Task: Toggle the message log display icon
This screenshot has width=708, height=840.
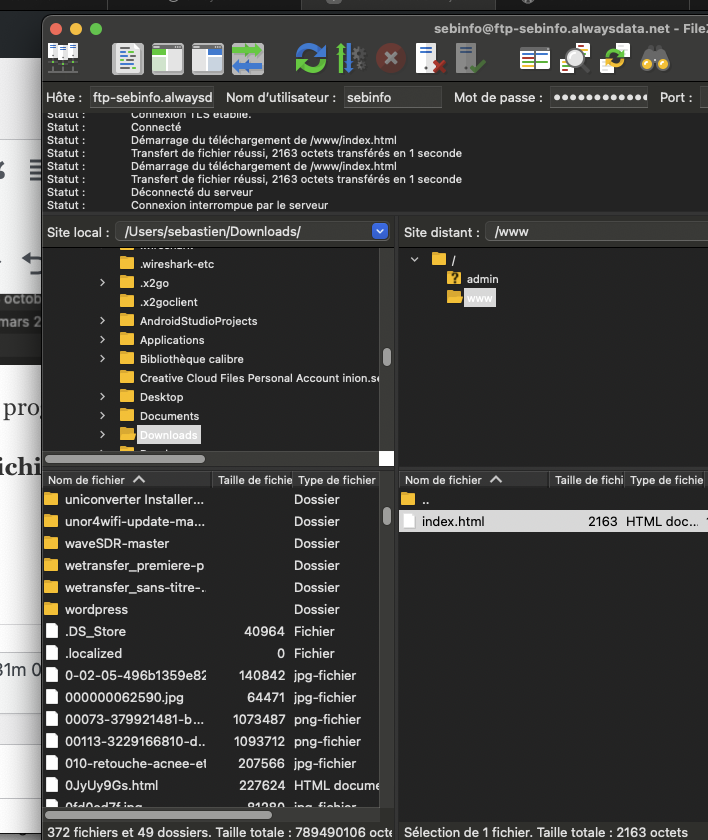Action: (x=128, y=57)
